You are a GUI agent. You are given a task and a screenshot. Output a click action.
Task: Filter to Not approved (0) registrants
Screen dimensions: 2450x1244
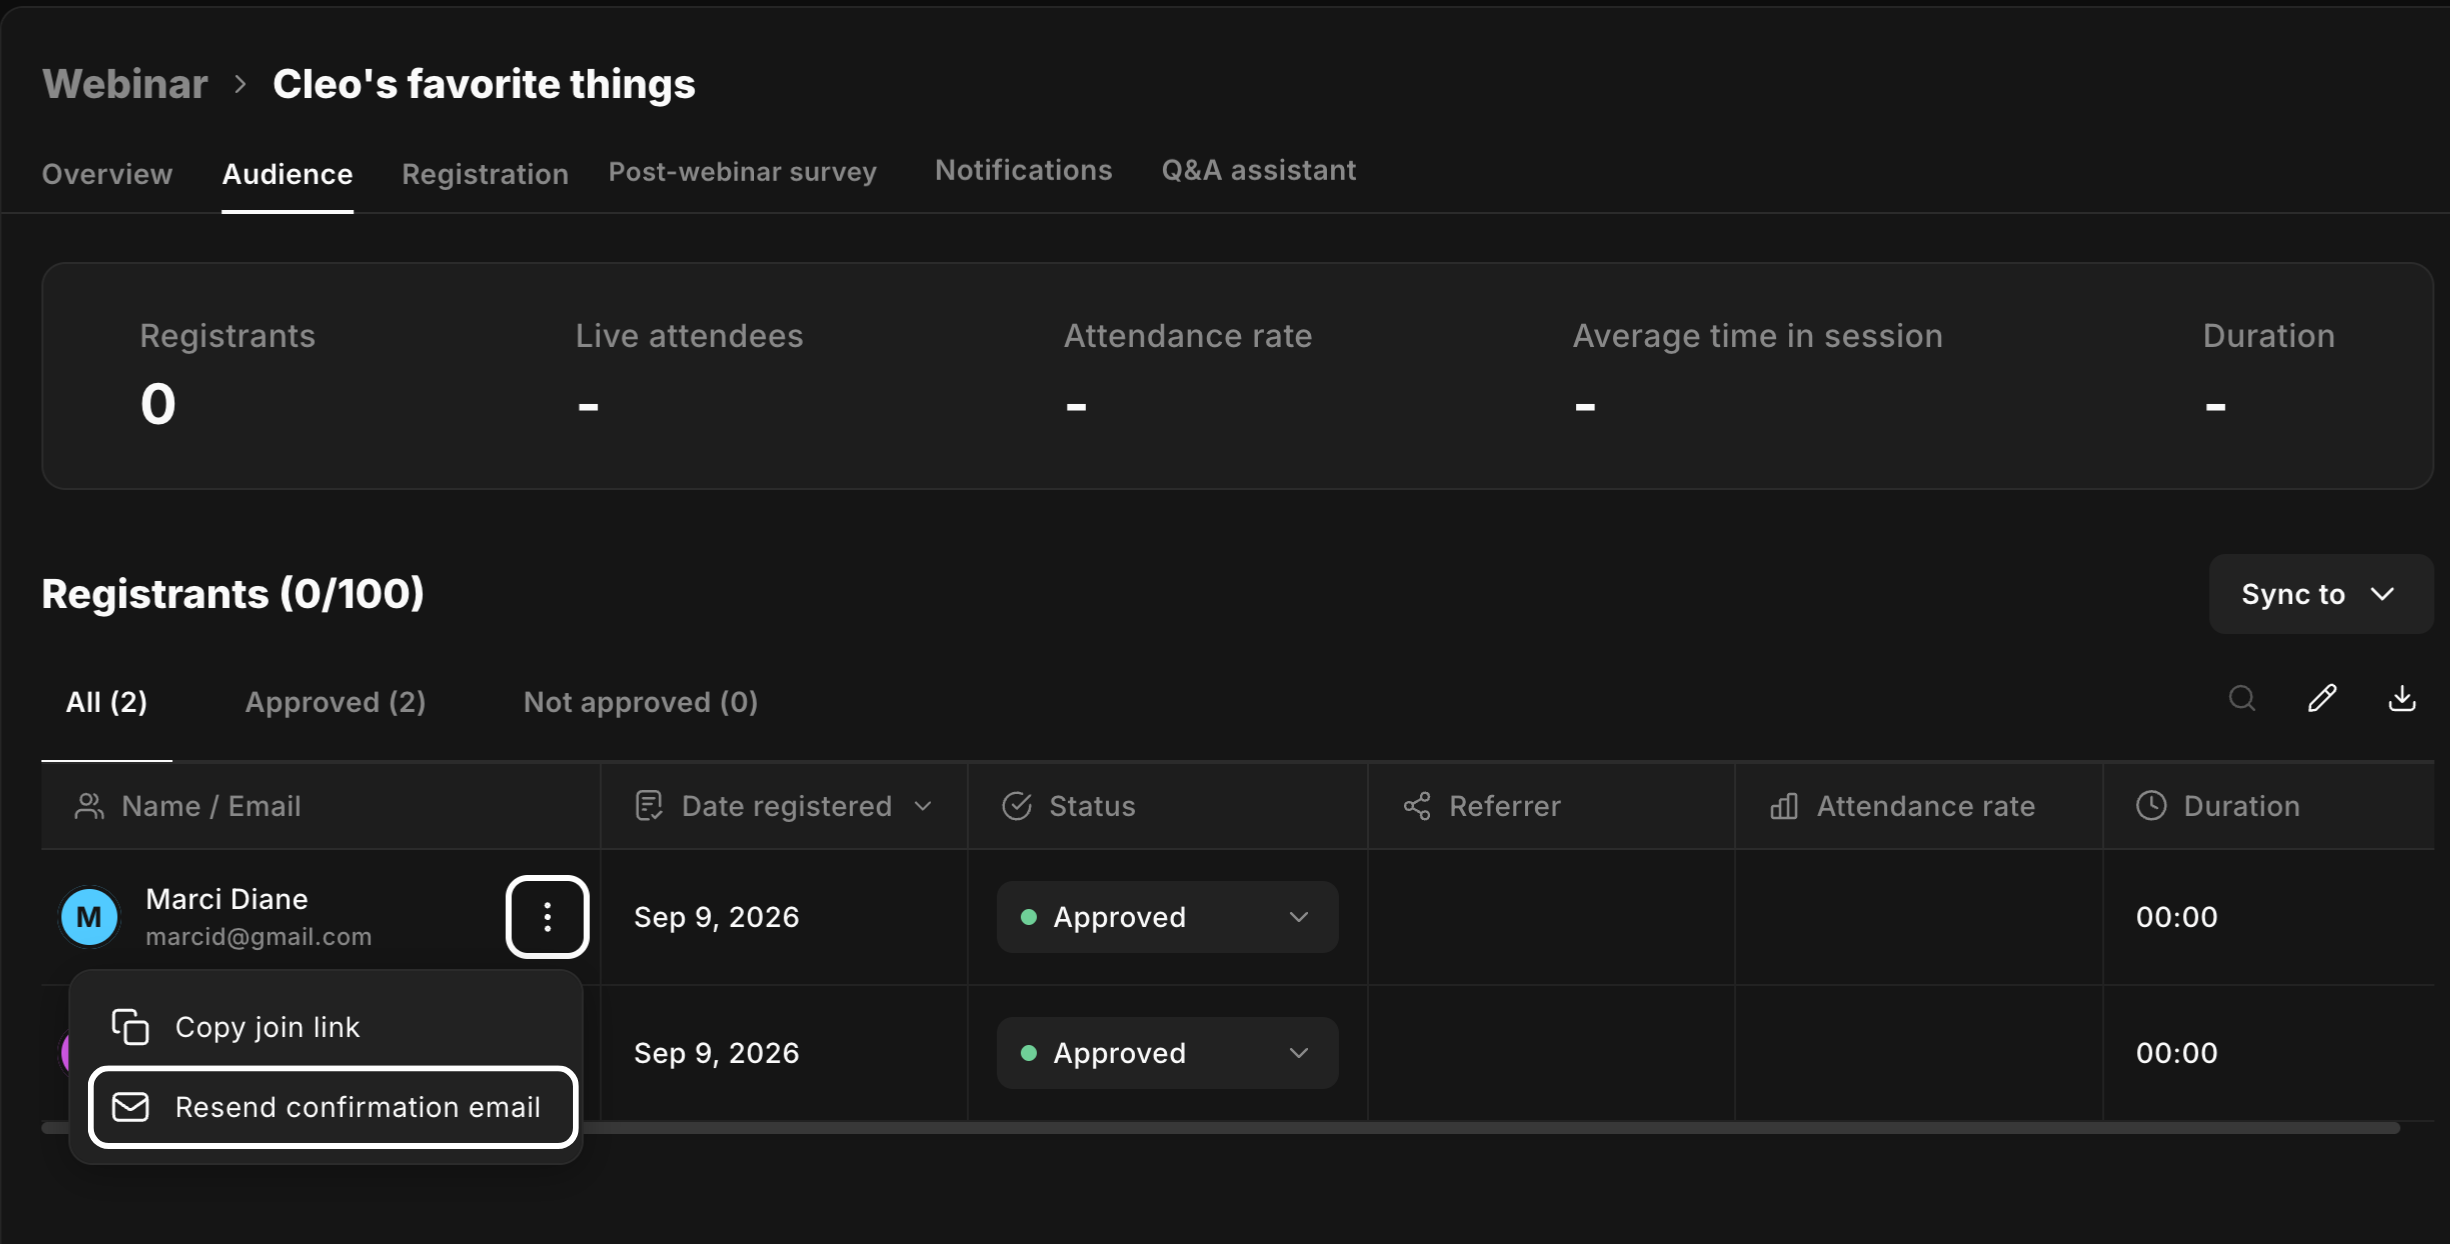(640, 702)
